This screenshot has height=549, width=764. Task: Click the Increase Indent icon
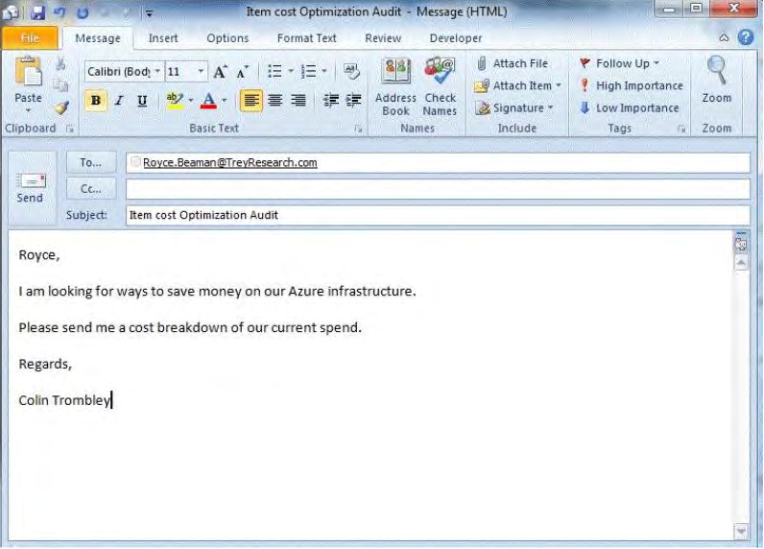click(353, 100)
